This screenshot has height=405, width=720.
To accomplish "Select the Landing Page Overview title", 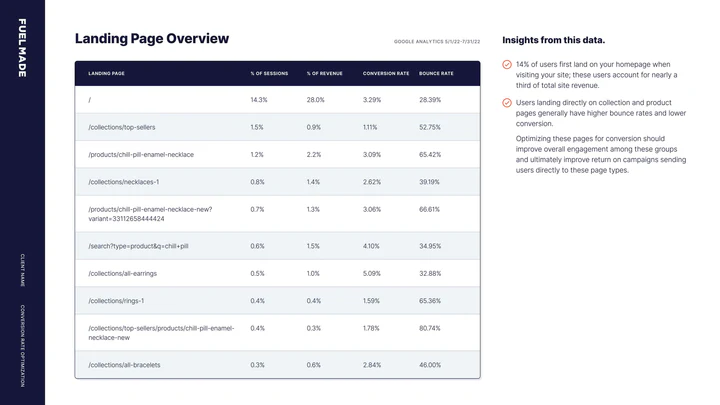I will tap(152, 39).
